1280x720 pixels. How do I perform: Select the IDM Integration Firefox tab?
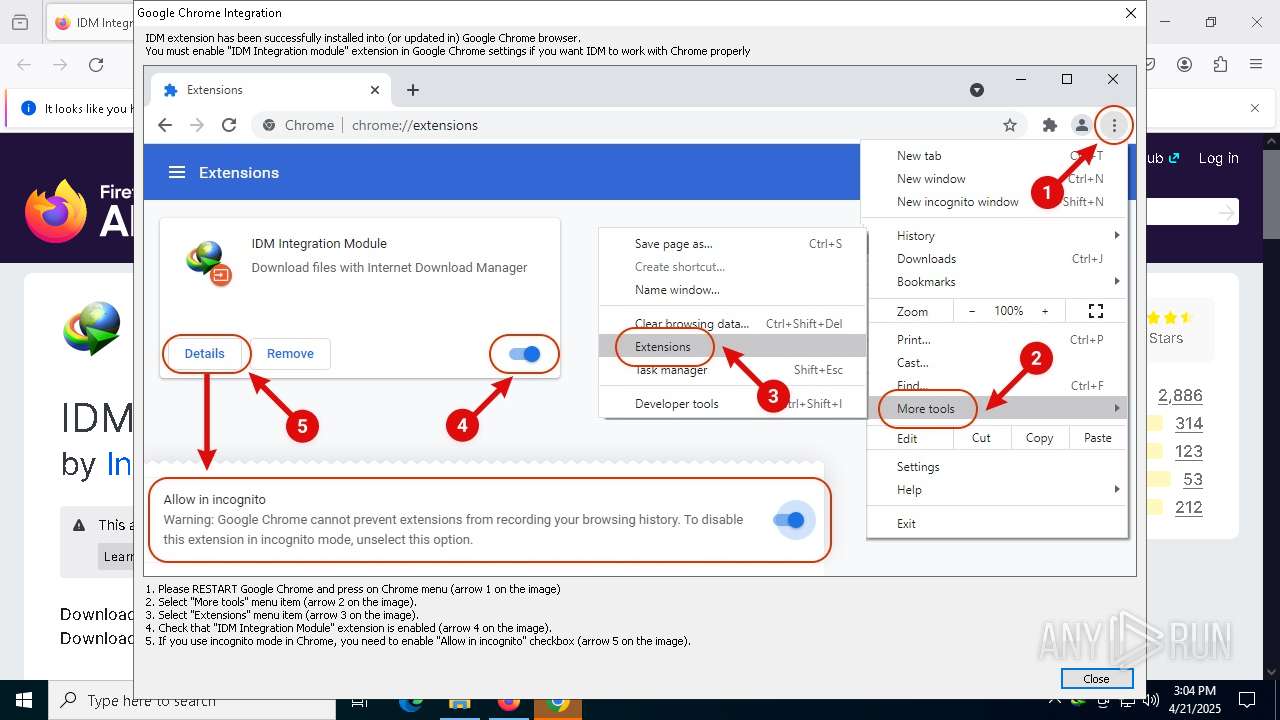coord(92,22)
